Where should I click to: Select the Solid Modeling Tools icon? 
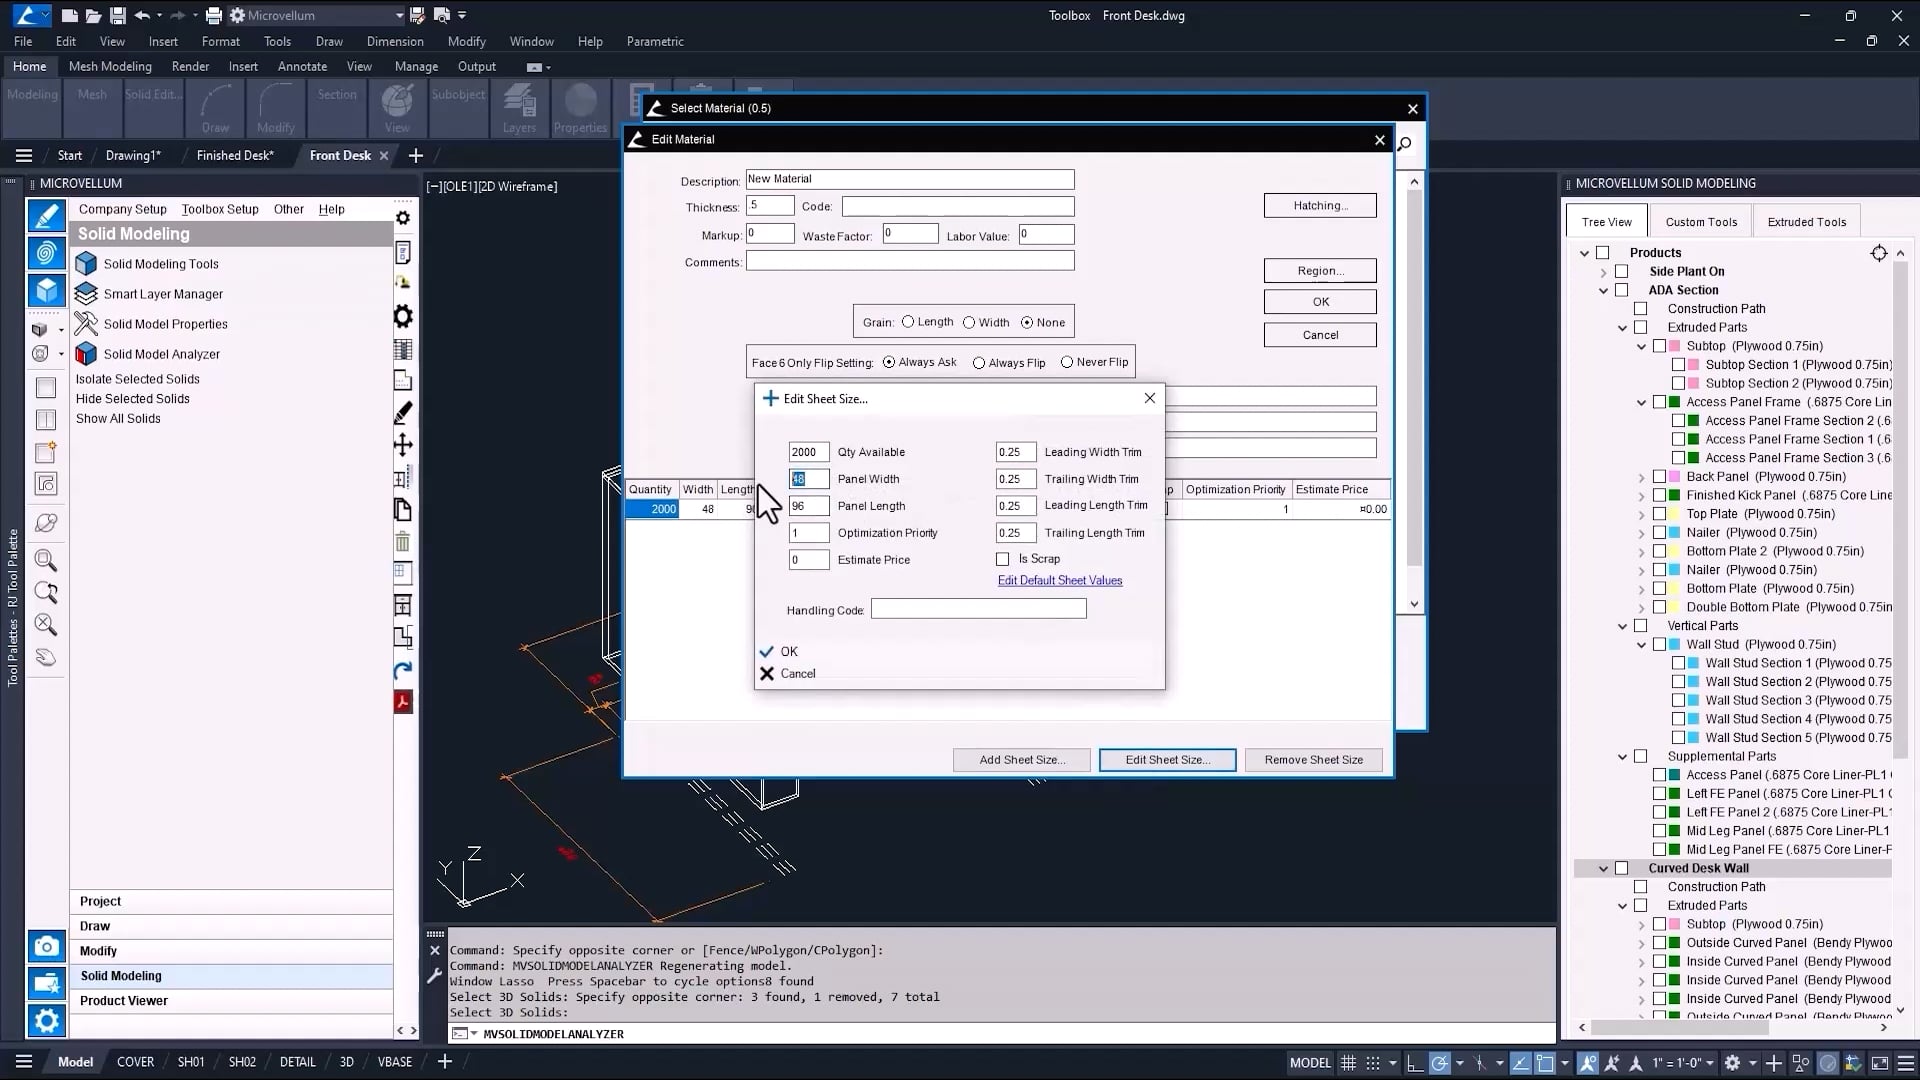click(86, 263)
